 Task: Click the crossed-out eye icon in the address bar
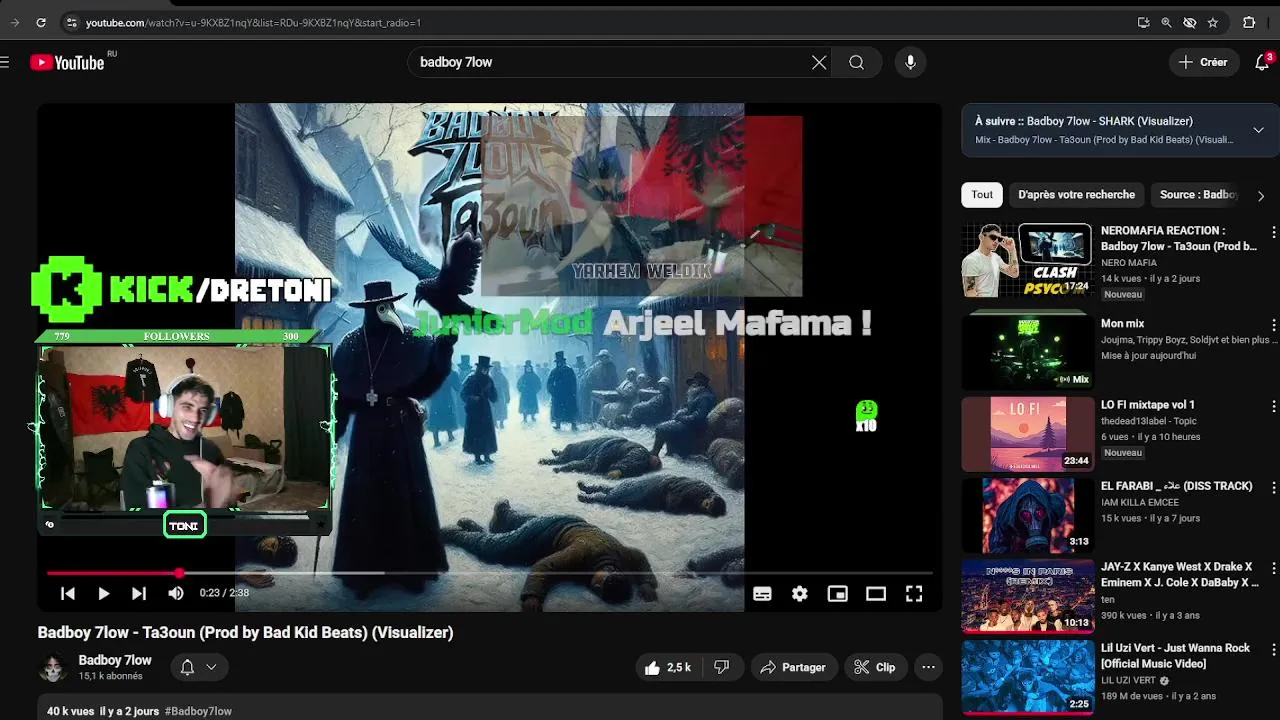pyautogui.click(x=1189, y=22)
